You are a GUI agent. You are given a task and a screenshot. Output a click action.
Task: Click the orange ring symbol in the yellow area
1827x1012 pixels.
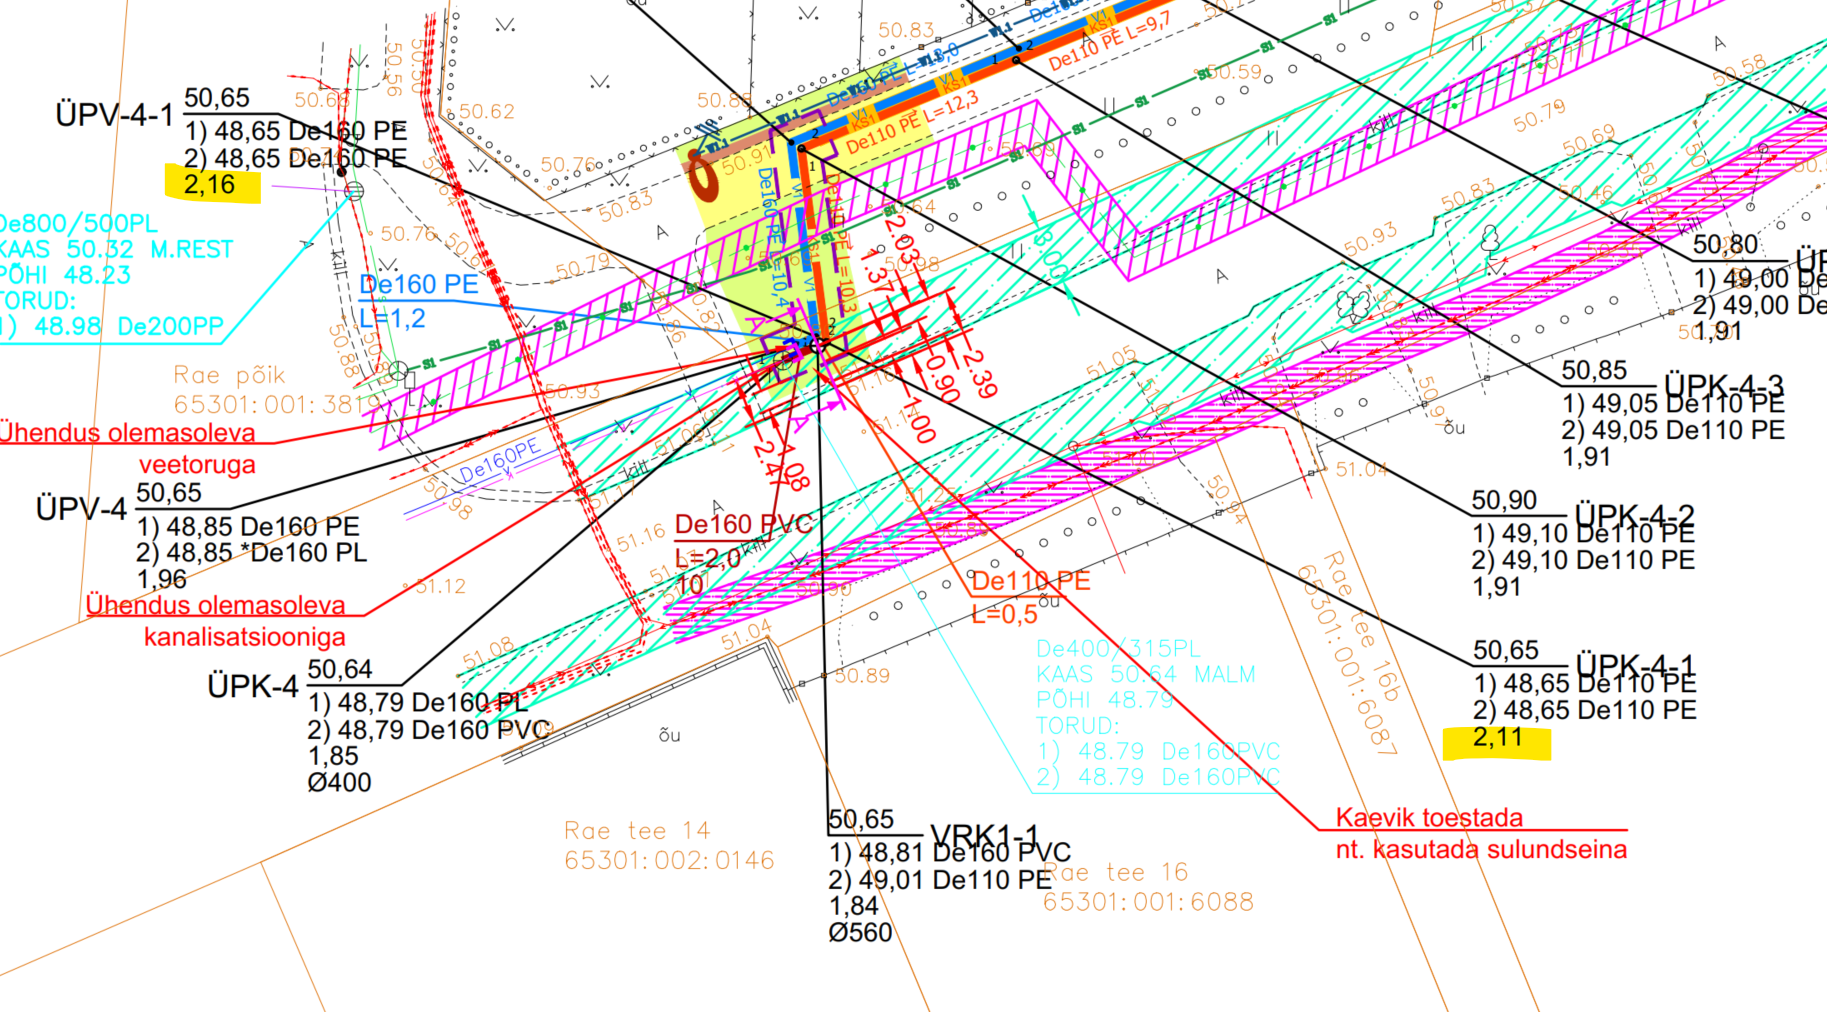click(704, 178)
